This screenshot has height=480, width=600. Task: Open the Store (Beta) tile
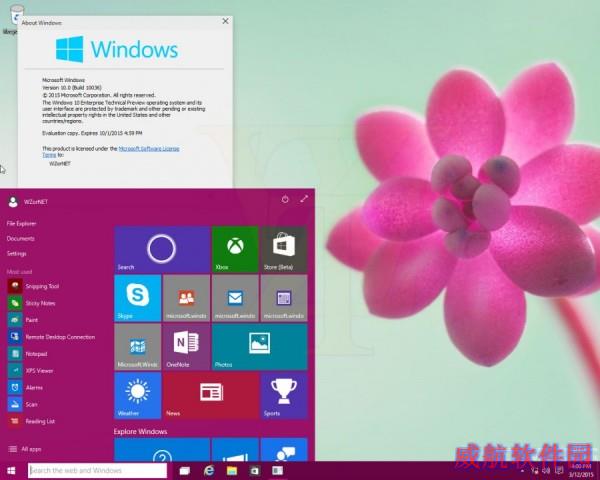pyautogui.click(x=284, y=249)
